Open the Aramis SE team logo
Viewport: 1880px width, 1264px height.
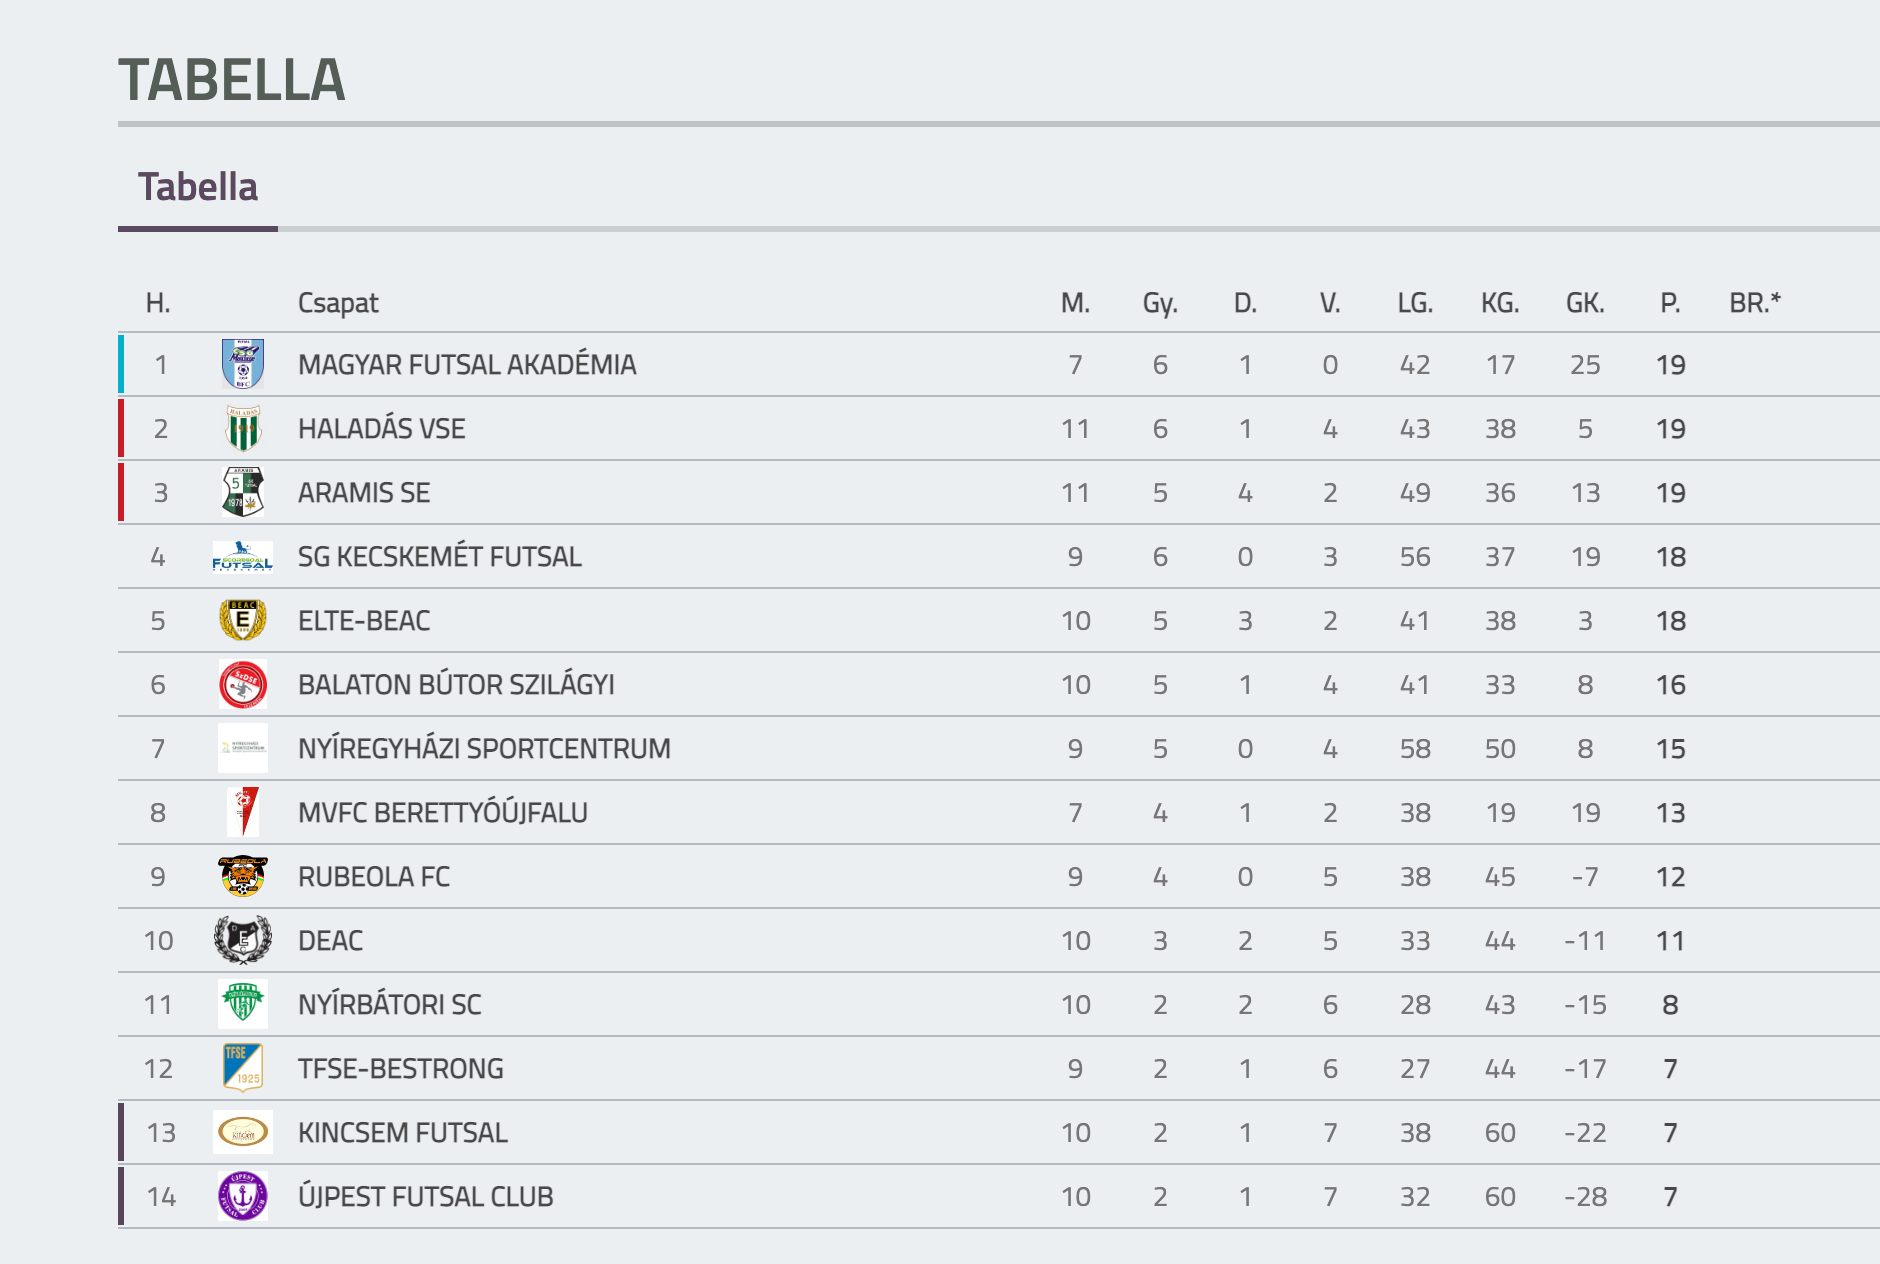point(243,492)
